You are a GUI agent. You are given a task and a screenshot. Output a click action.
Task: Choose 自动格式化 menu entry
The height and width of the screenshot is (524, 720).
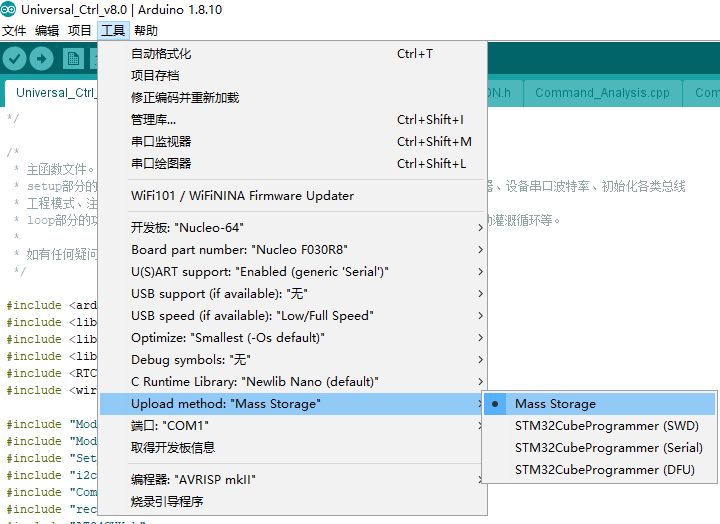click(292, 54)
